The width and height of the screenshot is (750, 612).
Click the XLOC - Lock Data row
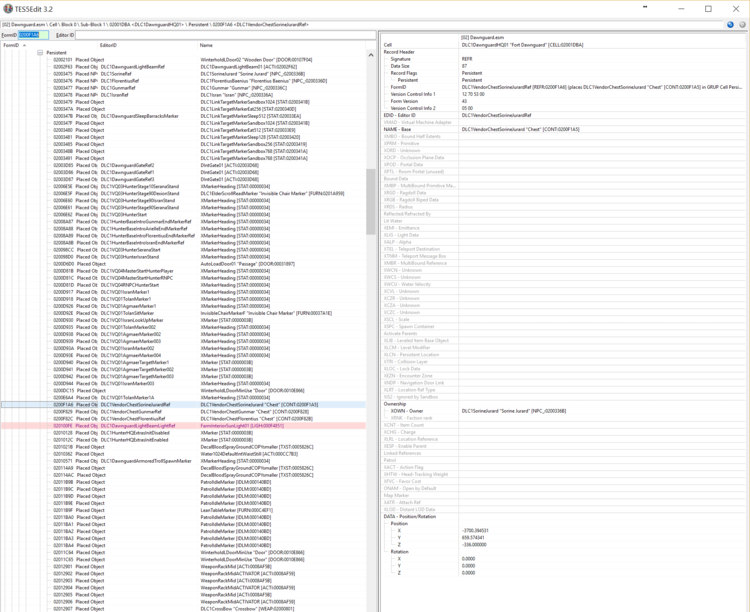coord(564,368)
